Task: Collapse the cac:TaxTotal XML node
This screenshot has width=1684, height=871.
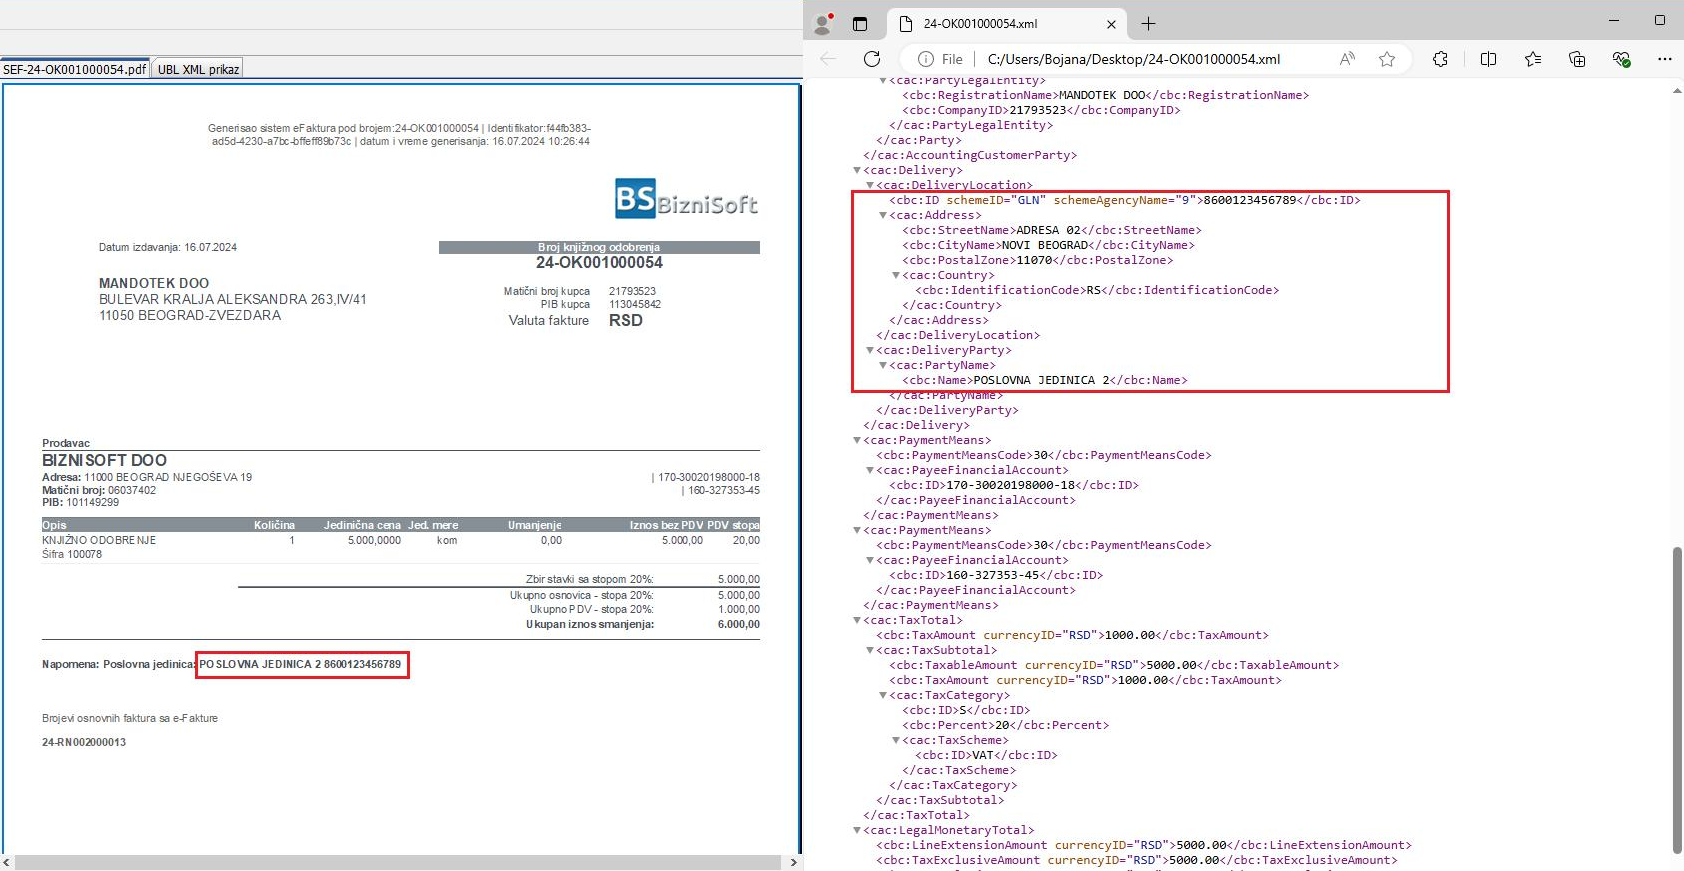Action: [x=857, y=620]
